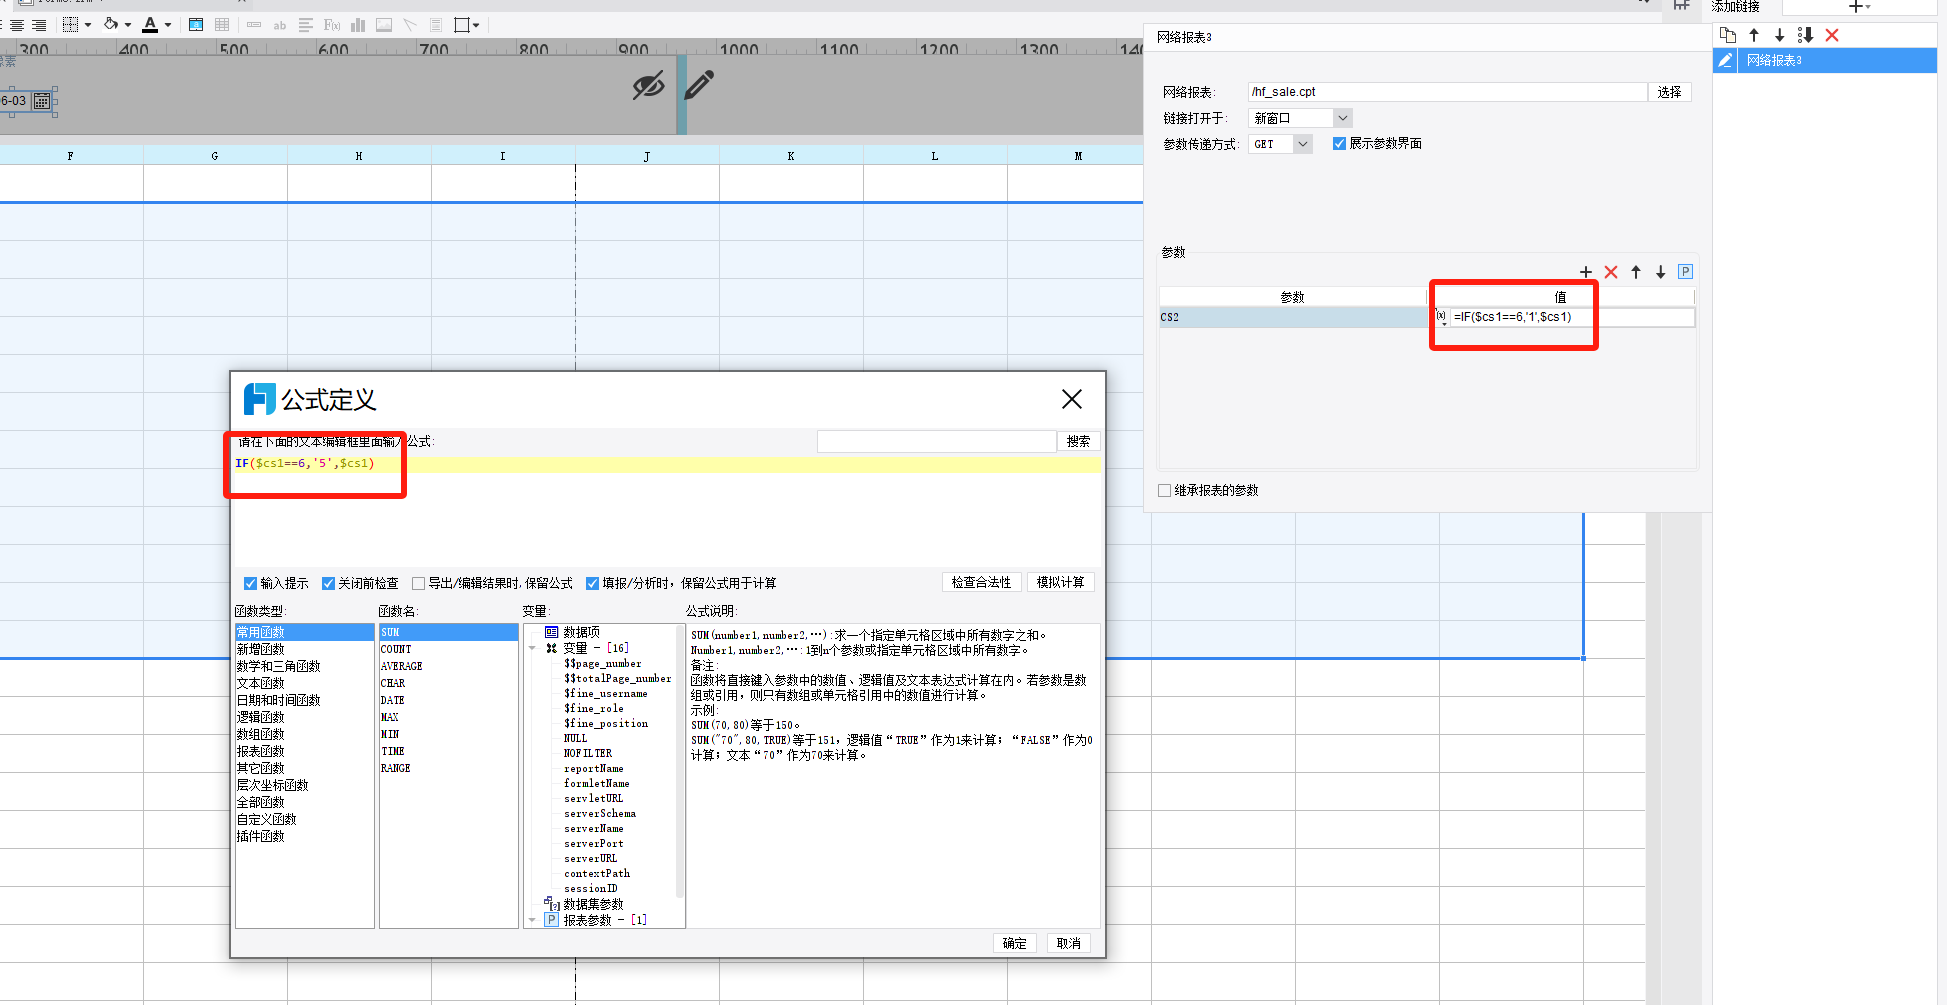
Task: Click the fill bucket background icon
Action: coord(111,24)
